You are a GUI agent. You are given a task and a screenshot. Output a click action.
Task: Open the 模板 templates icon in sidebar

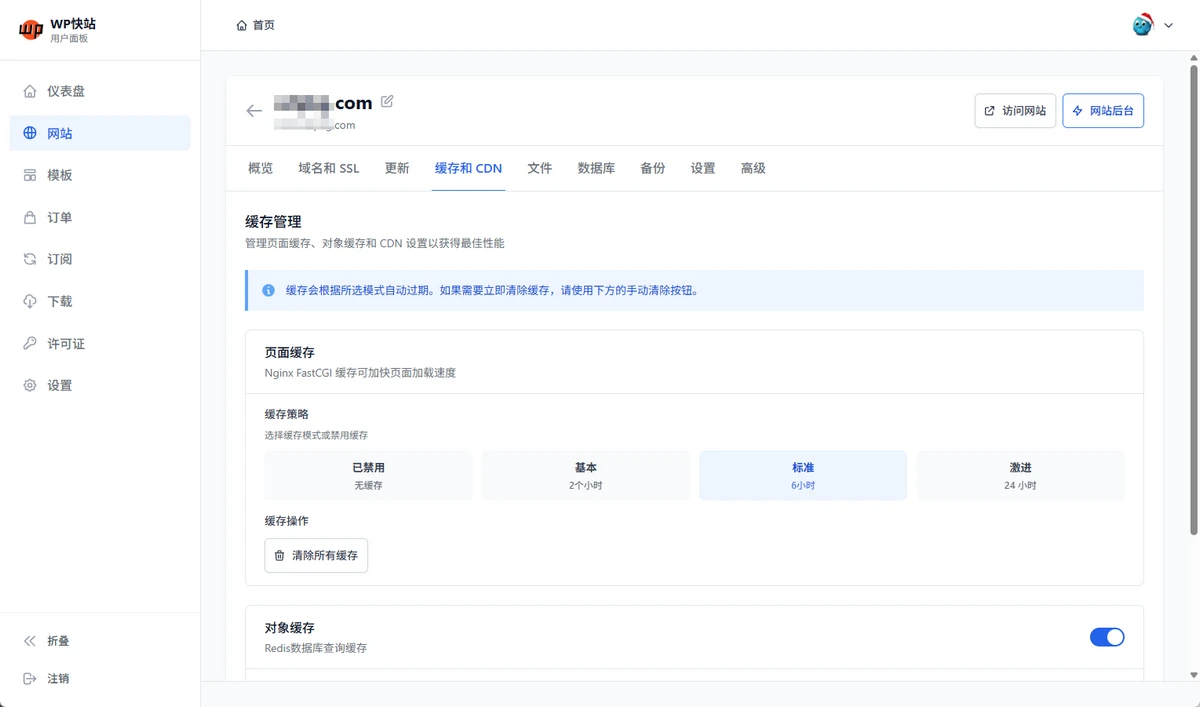coord(30,175)
